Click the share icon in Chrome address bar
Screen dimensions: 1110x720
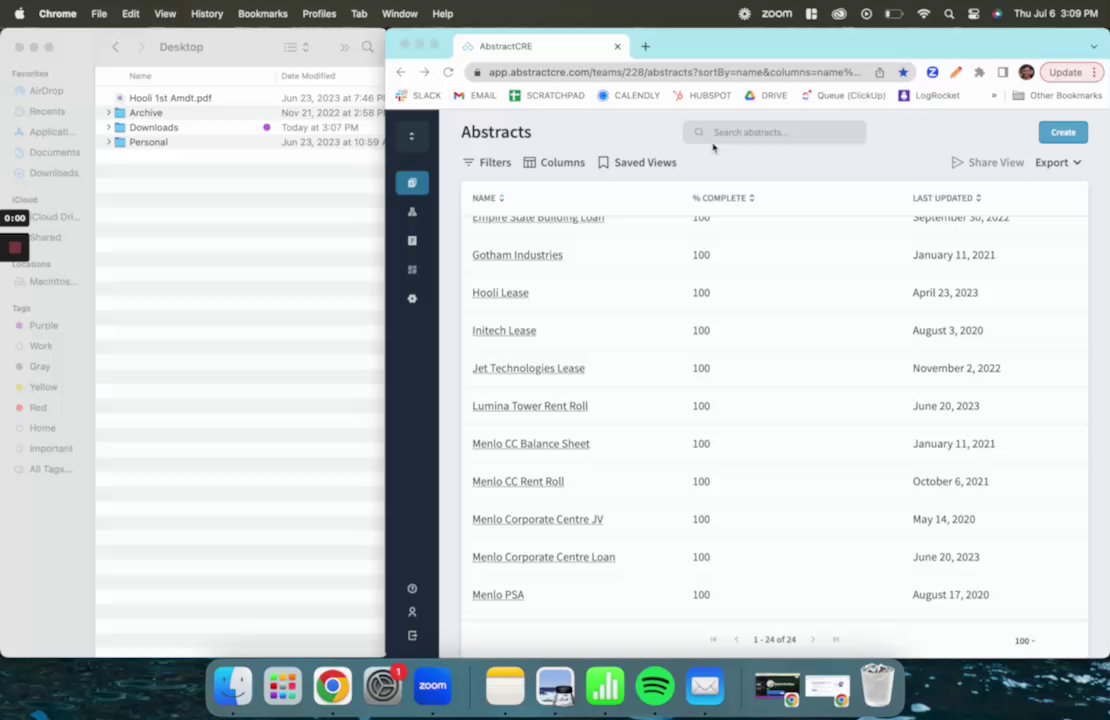[x=879, y=72]
